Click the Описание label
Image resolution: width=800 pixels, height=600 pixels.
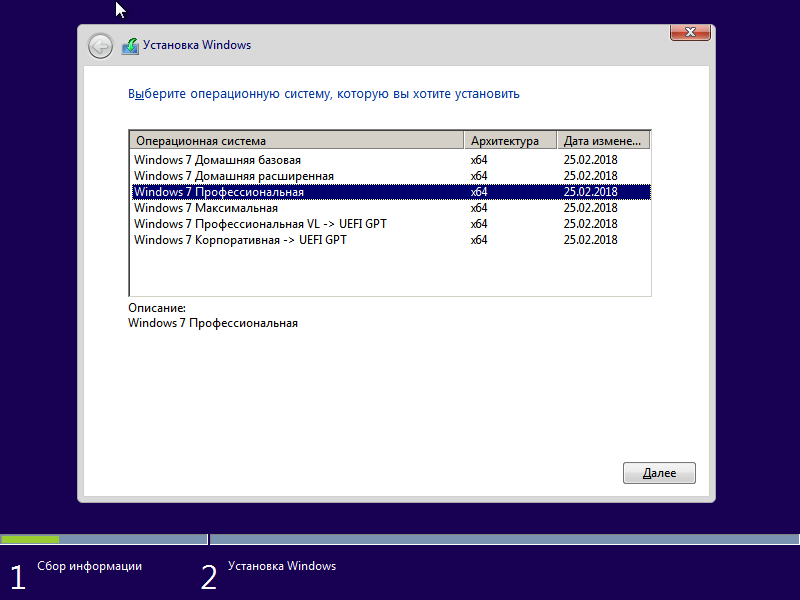click(157, 308)
